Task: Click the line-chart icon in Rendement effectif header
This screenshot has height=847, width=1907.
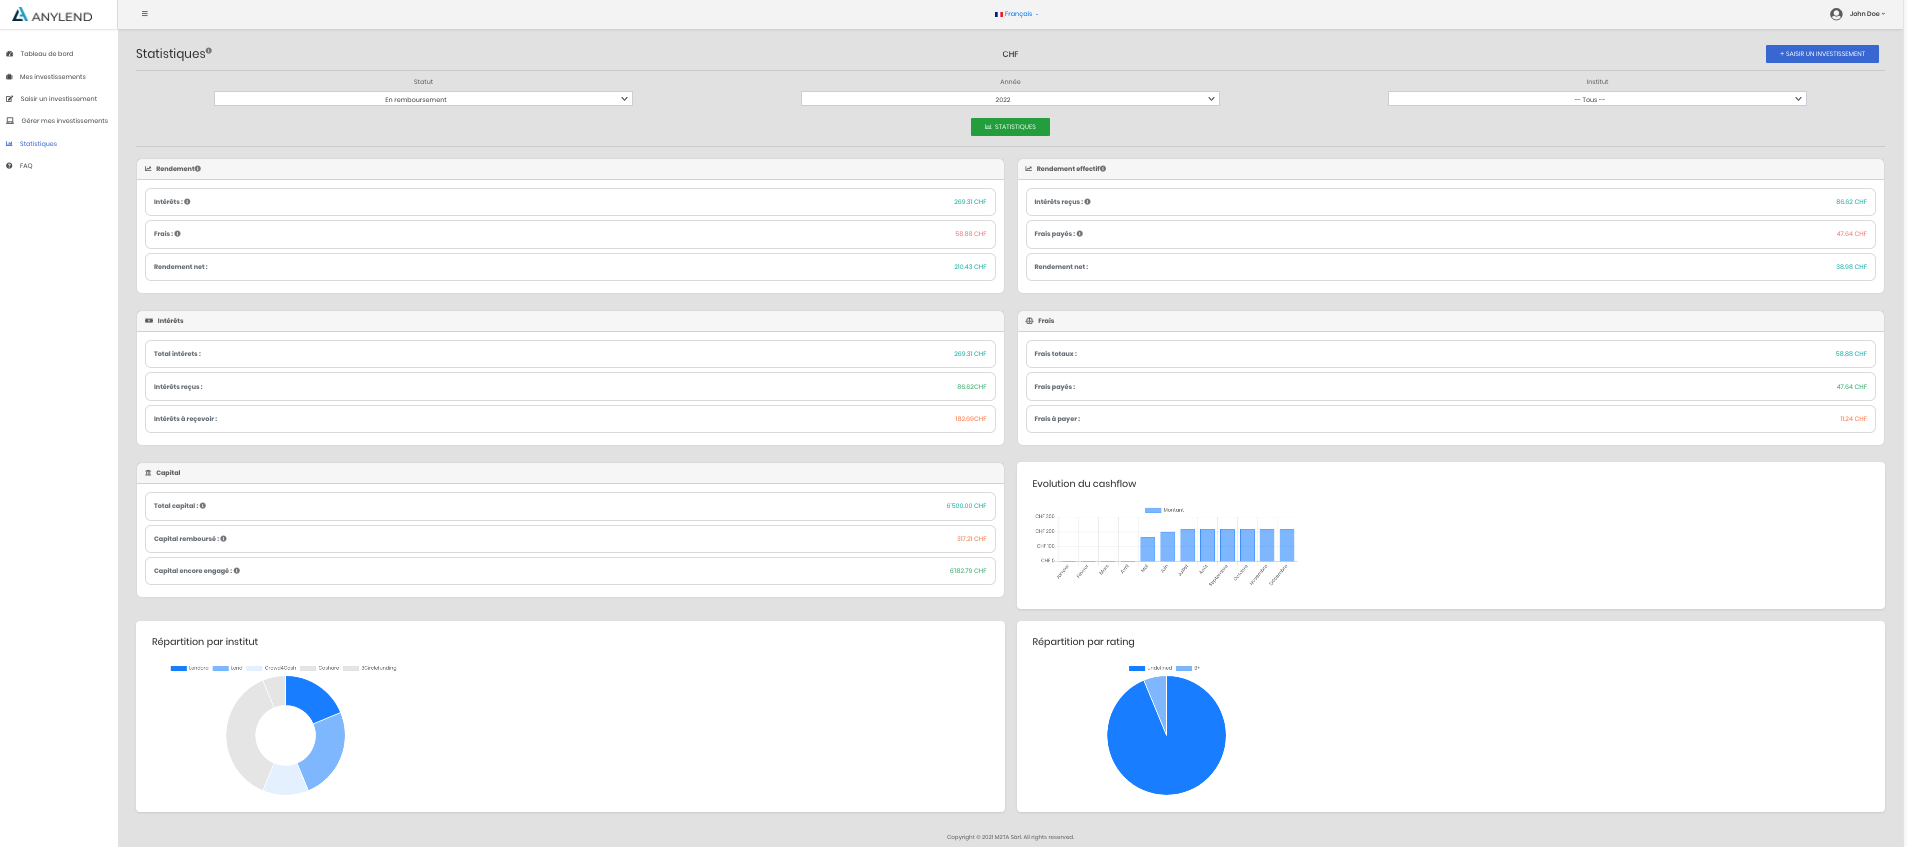Action: [1029, 169]
